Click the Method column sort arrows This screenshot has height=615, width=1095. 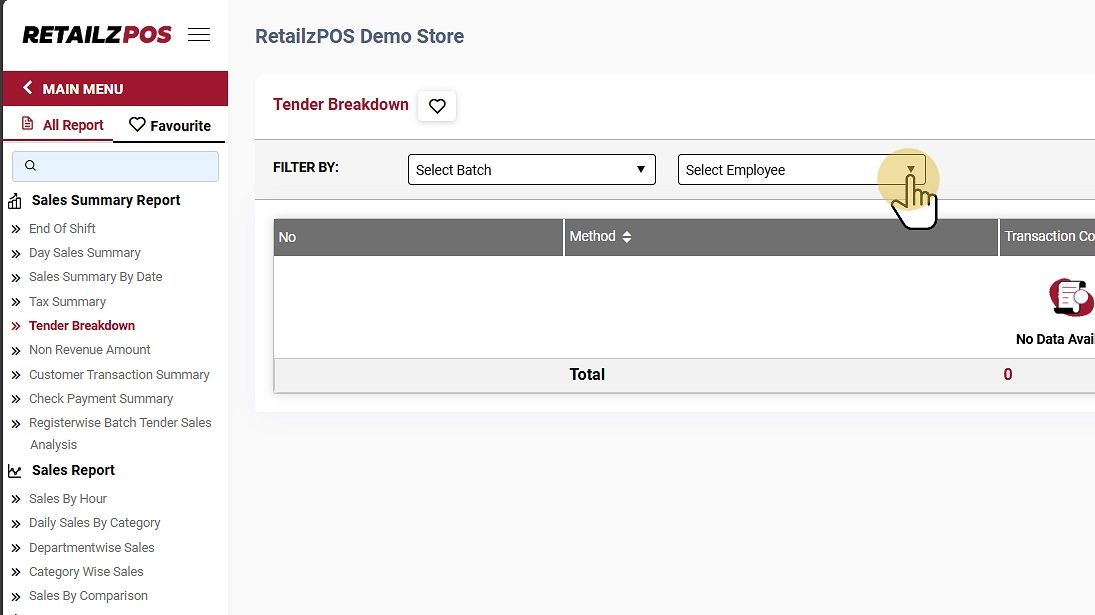coord(627,237)
